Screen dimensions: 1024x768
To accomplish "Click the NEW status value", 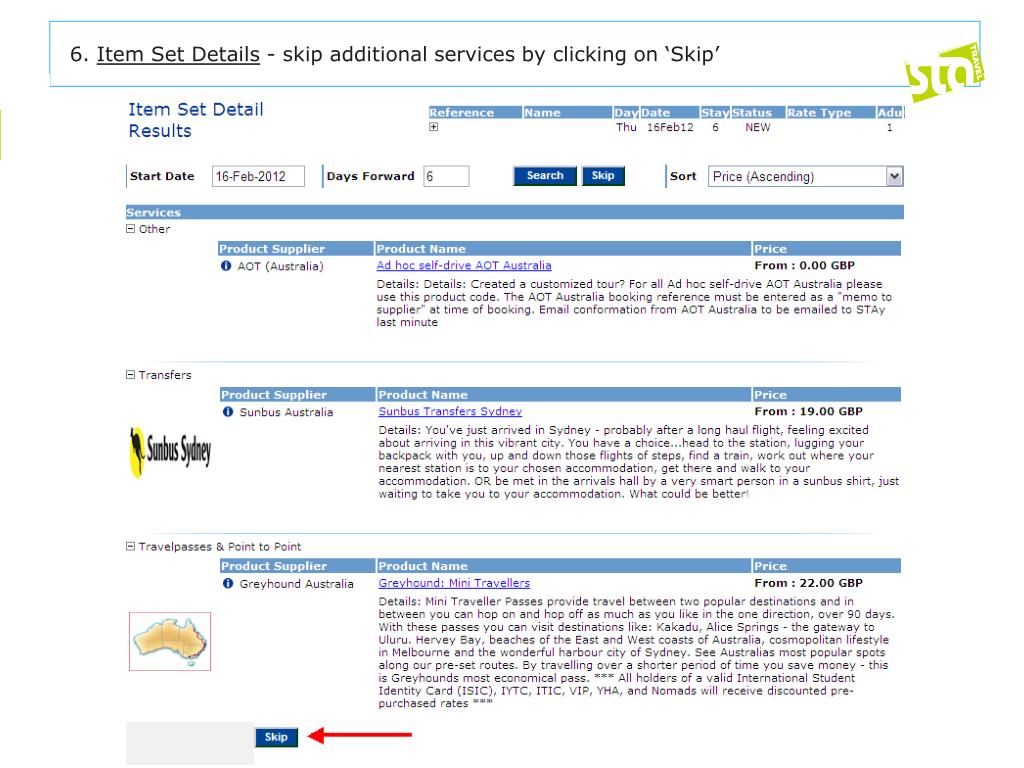I will [758, 127].
